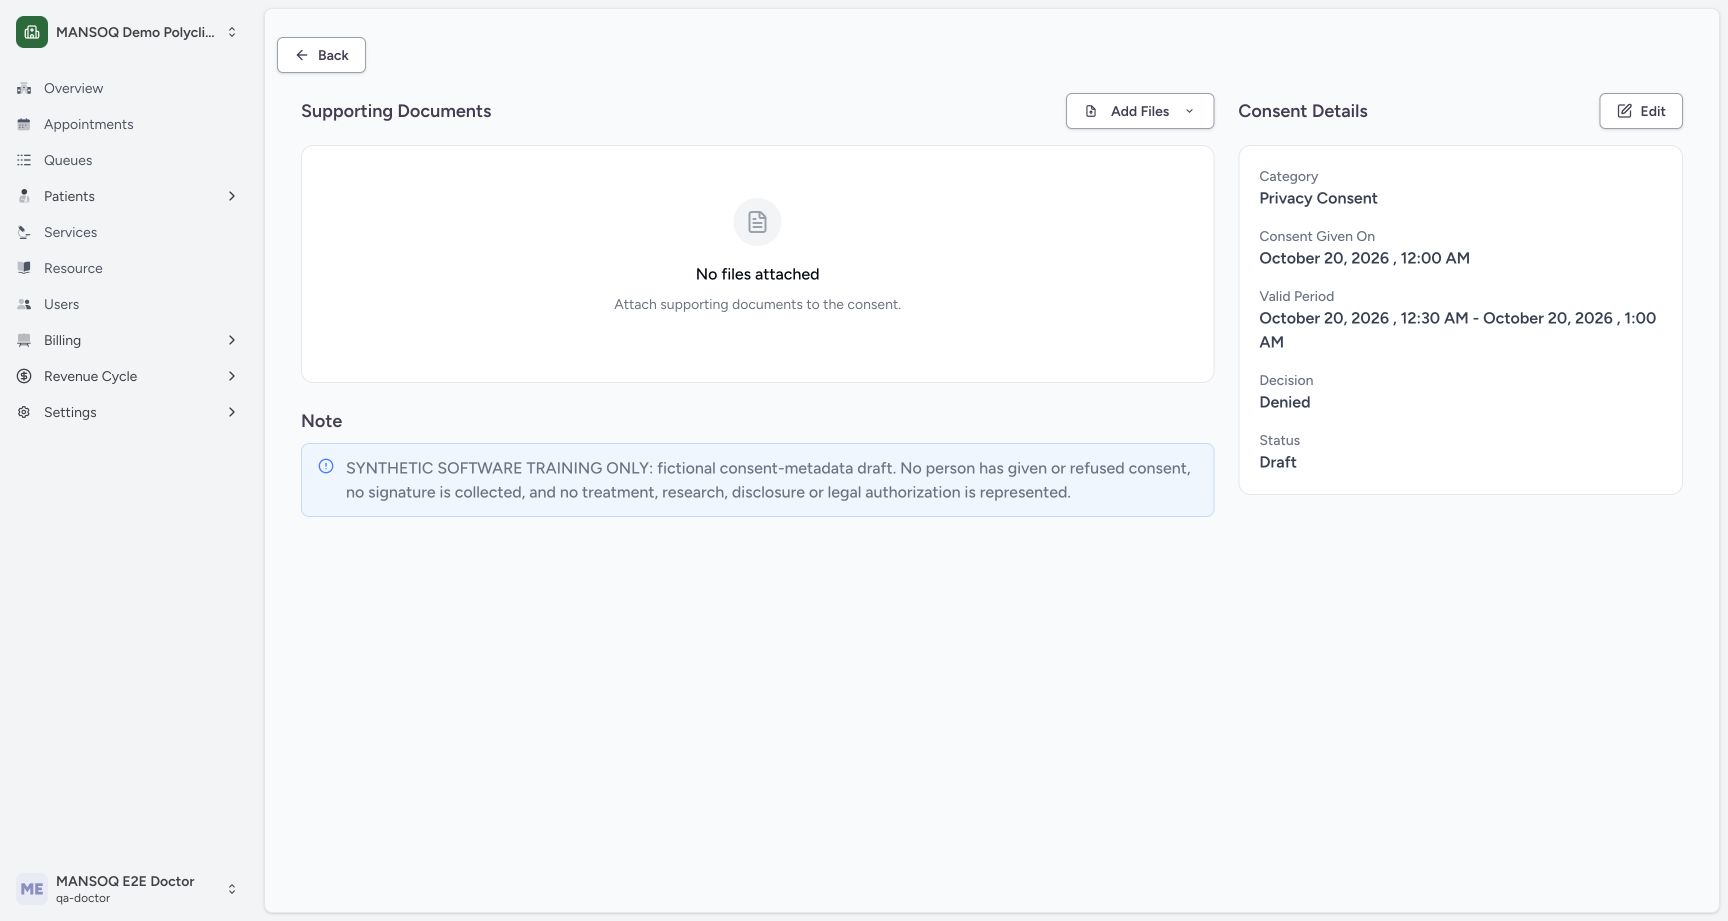Open Users from the sidebar
This screenshot has height=921, width=1728.
click(128, 304)
